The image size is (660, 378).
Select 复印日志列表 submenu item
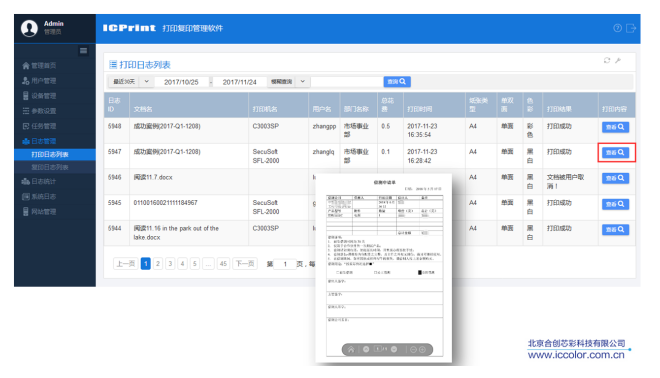[x=55, y=167]
